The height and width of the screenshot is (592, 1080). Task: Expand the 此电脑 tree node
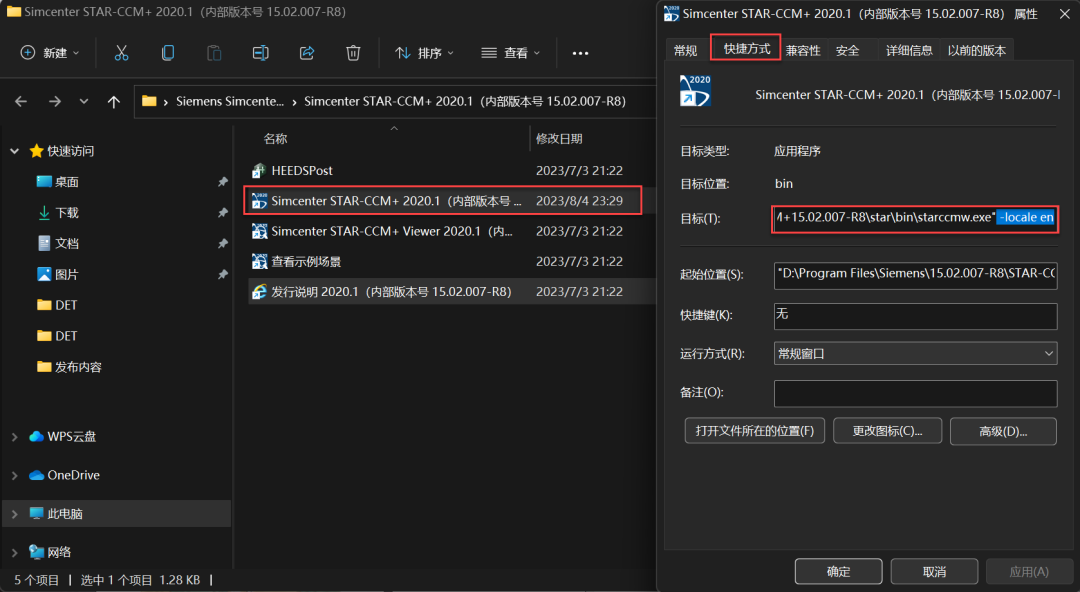click(x=14, y=514)
